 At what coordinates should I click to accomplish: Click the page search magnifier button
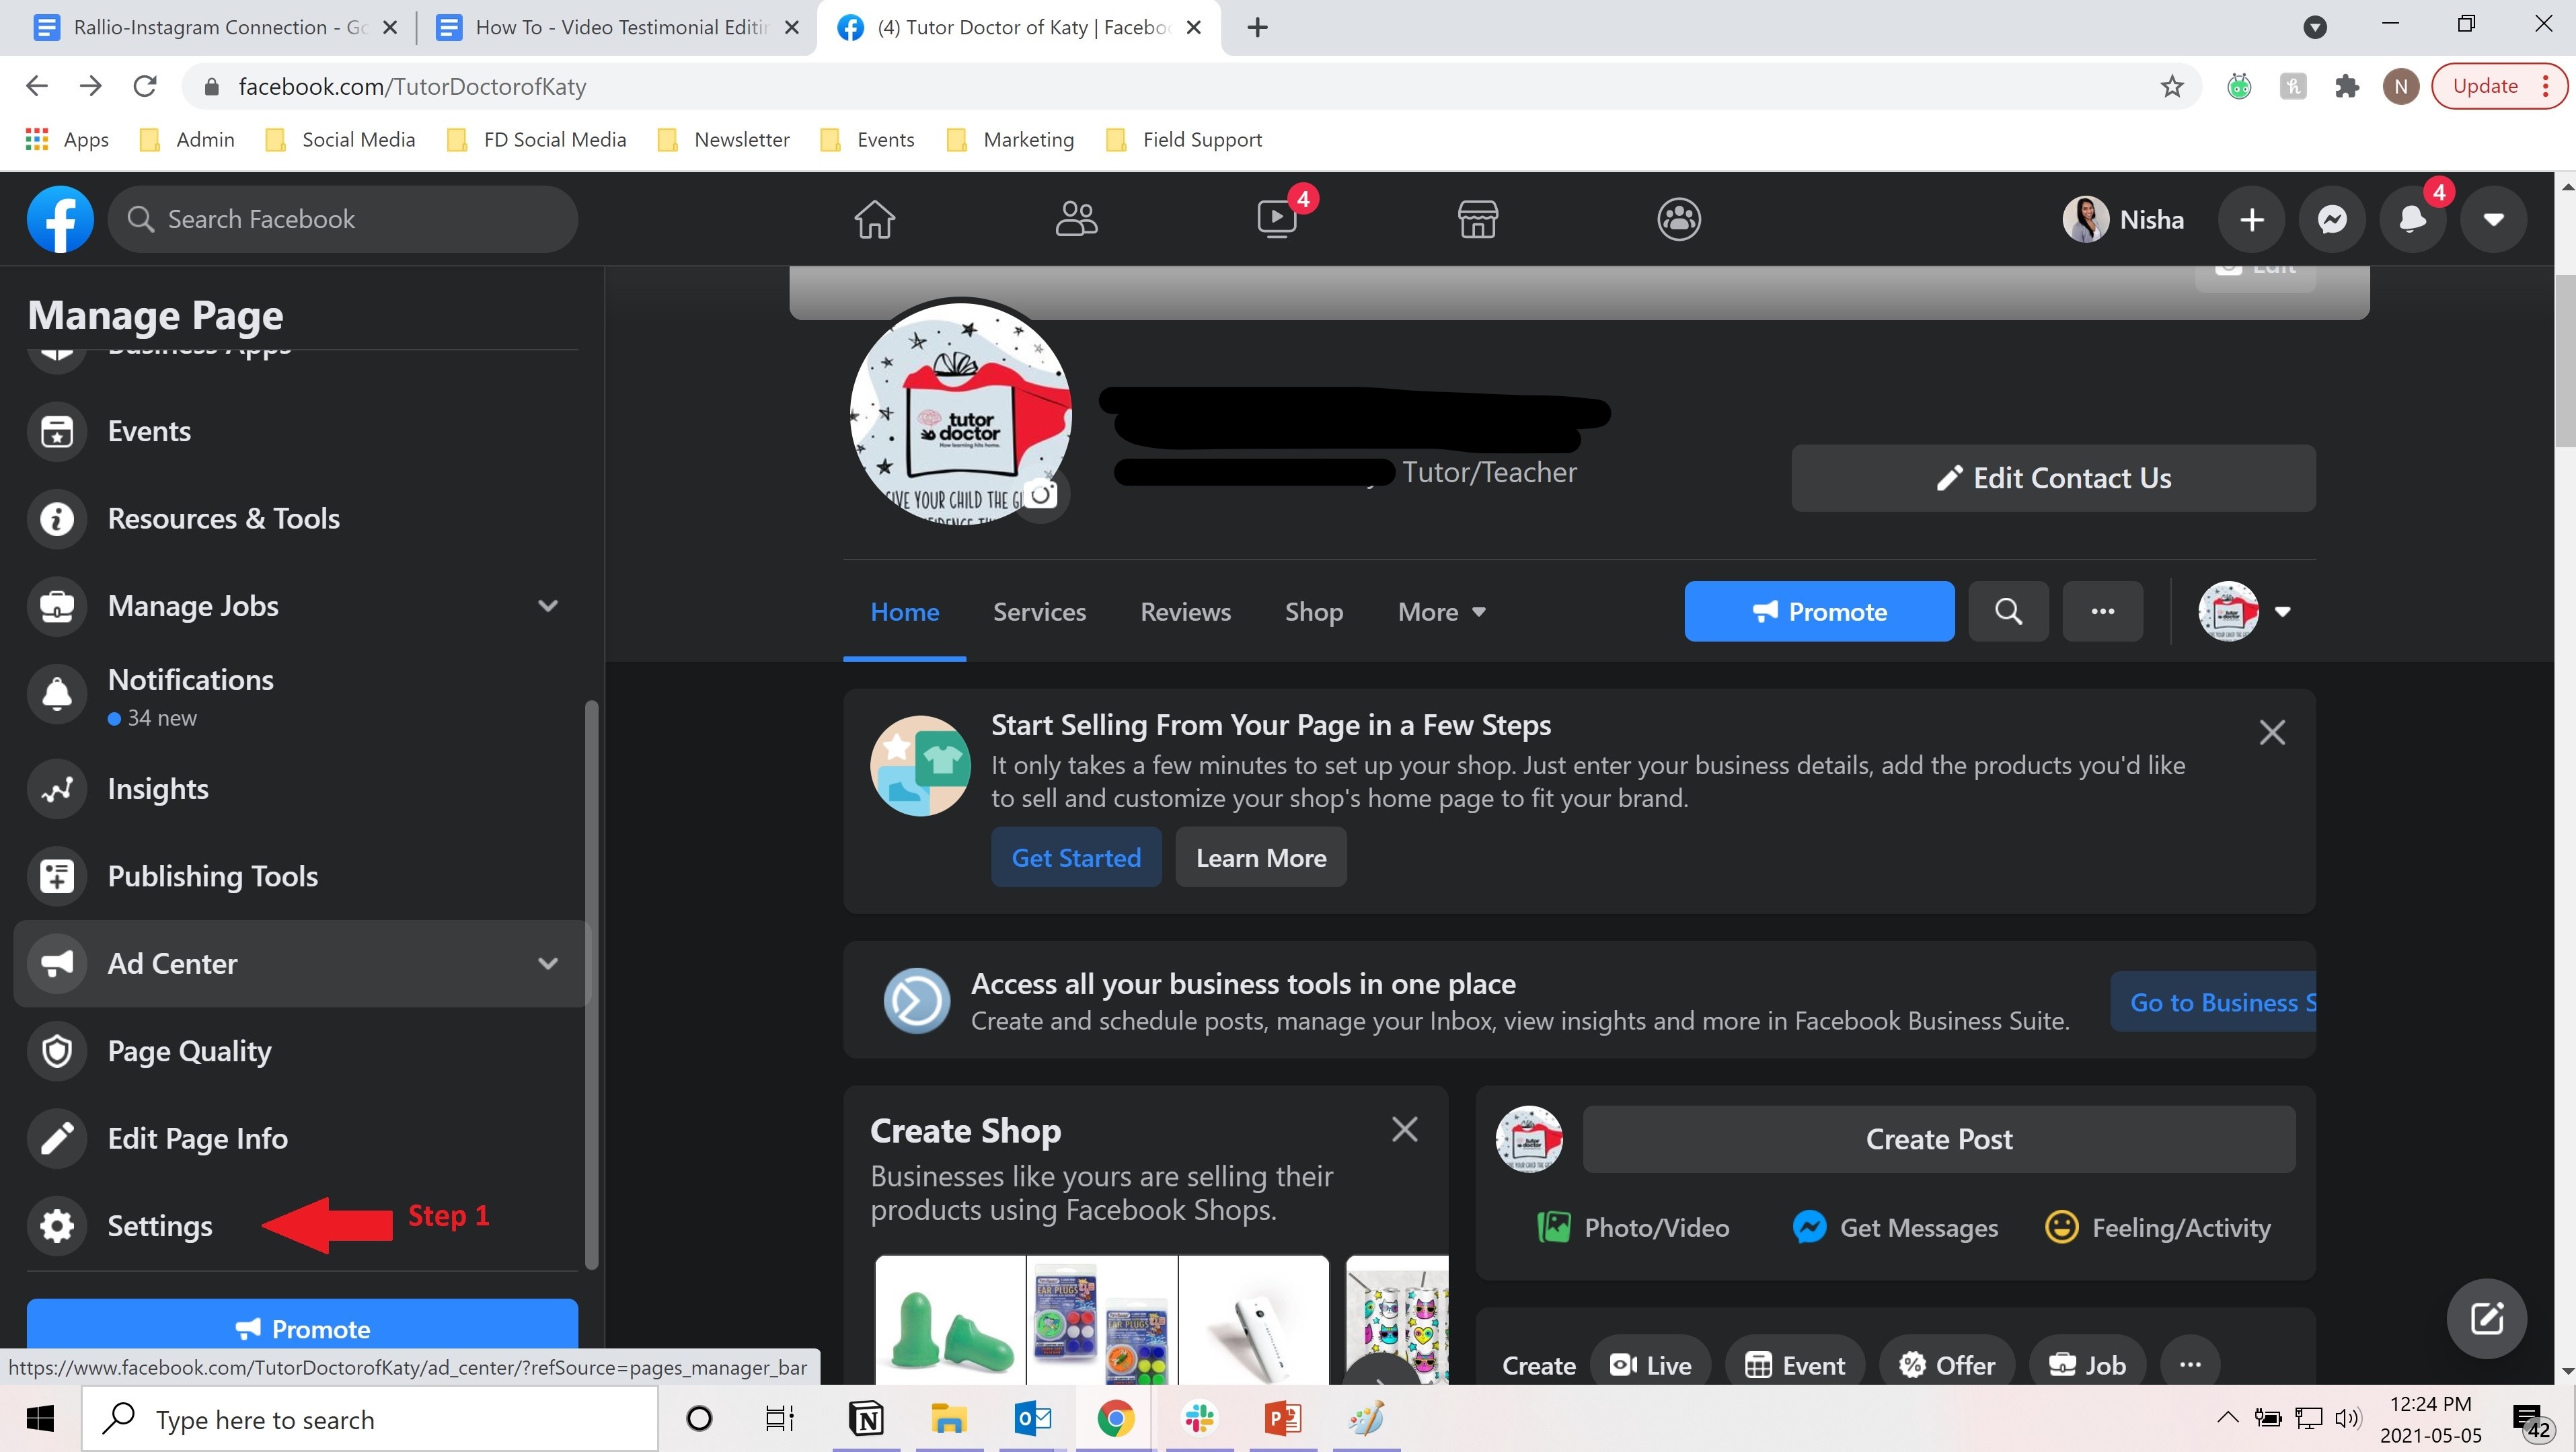(x=2008, y=611)
